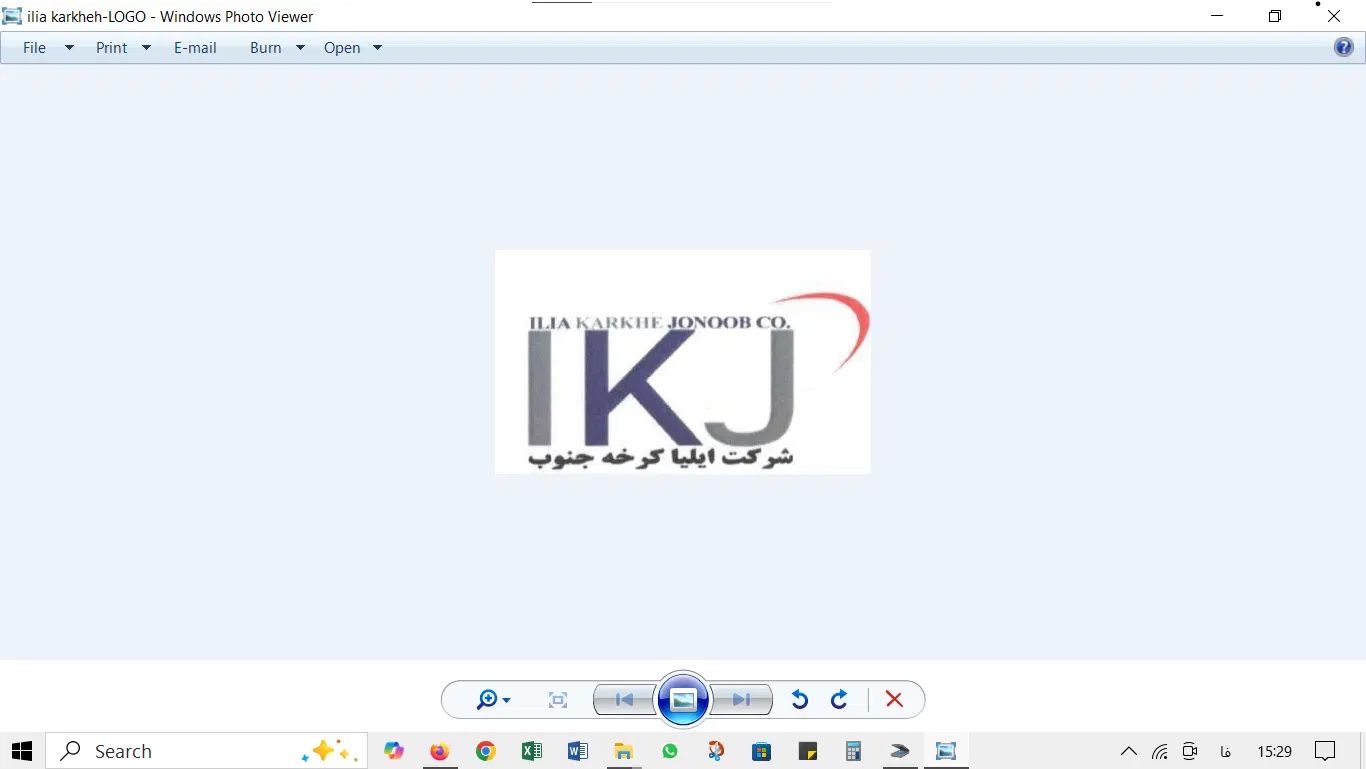Delete the current photo with red X

coord(894,700)
